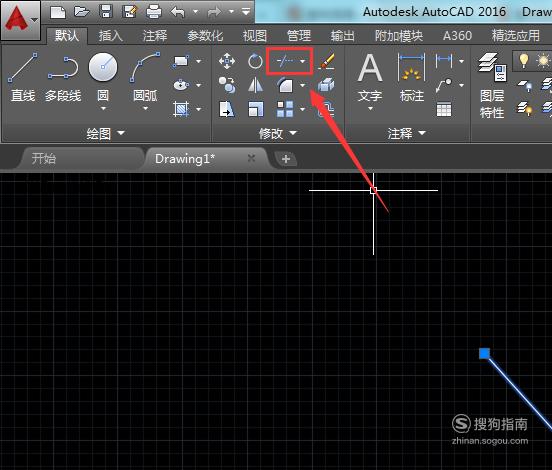This screenshot has width=552, height=470.
Task: Switch to the 默认 ribbon tab
Action: (67, 36)
